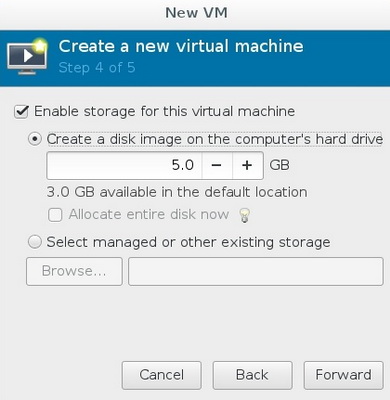The width and height of the screenshot is (390, 400).
Task: Increase disk size with plus button
Action: (x=247, y=165)
